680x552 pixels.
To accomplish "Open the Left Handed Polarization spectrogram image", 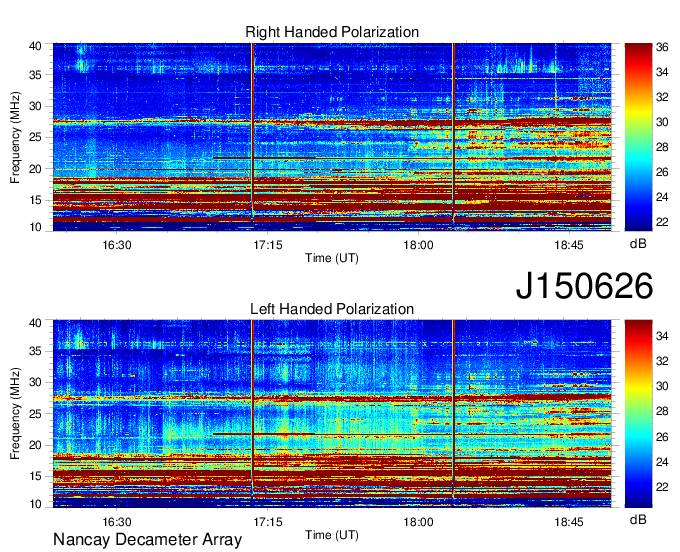I will [332, 414].
